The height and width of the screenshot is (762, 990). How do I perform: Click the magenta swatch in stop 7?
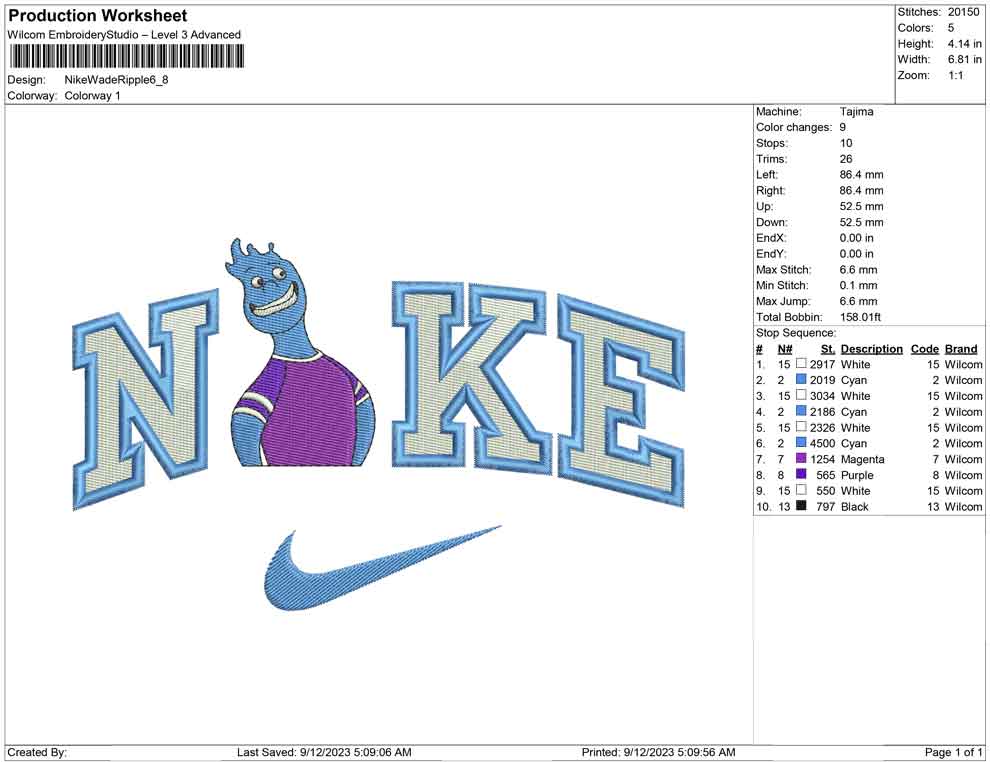pyautogui.click(x=801, y=458)
